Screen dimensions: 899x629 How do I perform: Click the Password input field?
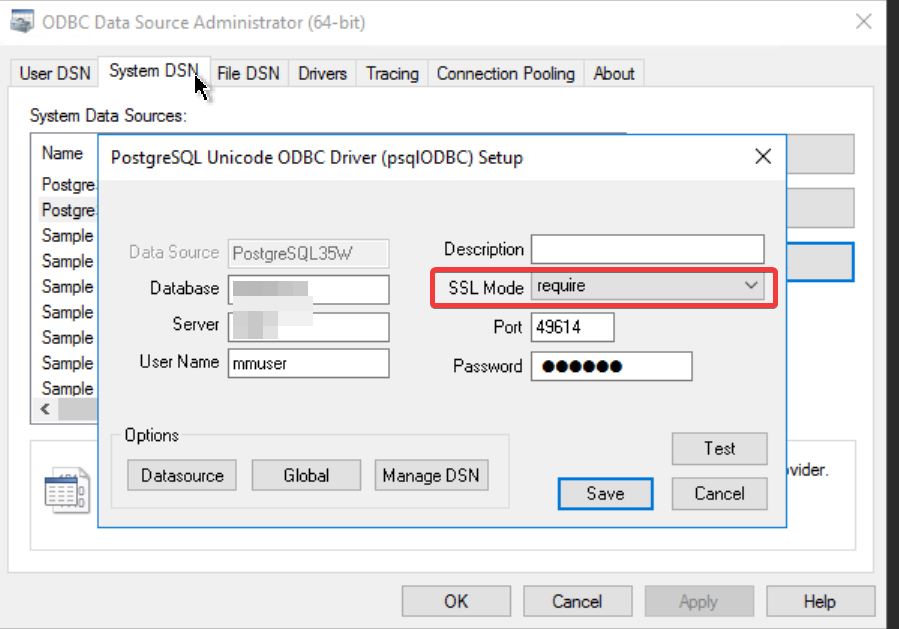611,366
